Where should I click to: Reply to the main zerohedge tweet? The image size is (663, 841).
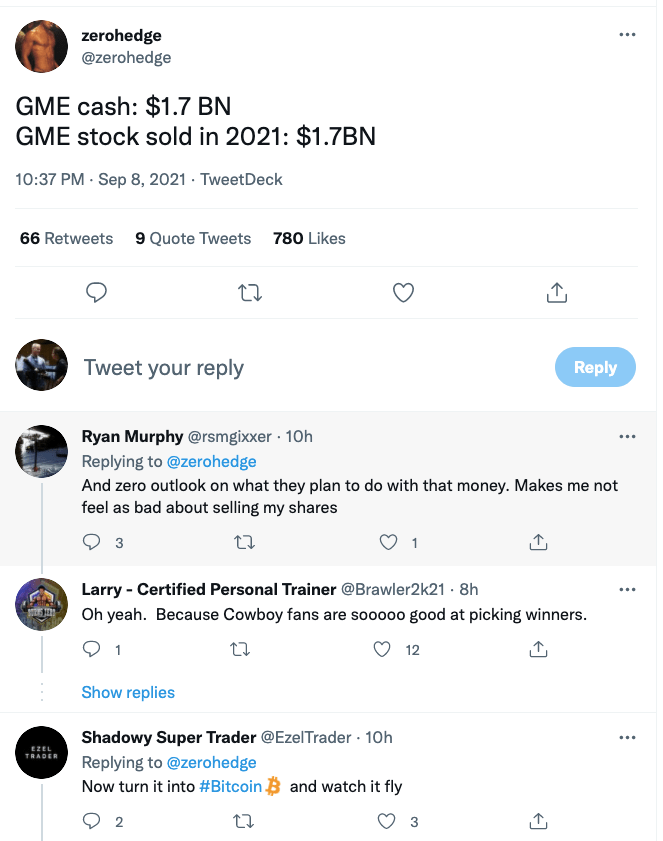[x=97, y=293]
